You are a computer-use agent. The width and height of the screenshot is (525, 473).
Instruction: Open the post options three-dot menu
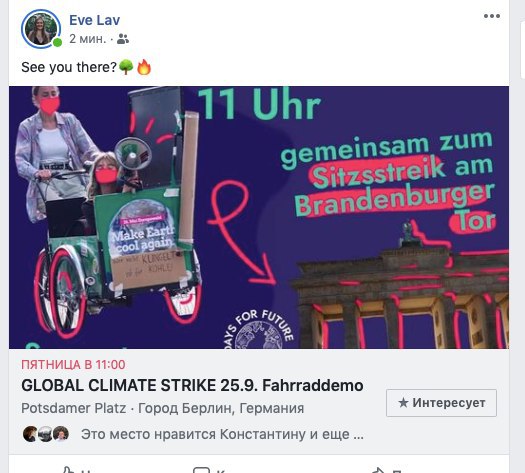pos(492,16)
